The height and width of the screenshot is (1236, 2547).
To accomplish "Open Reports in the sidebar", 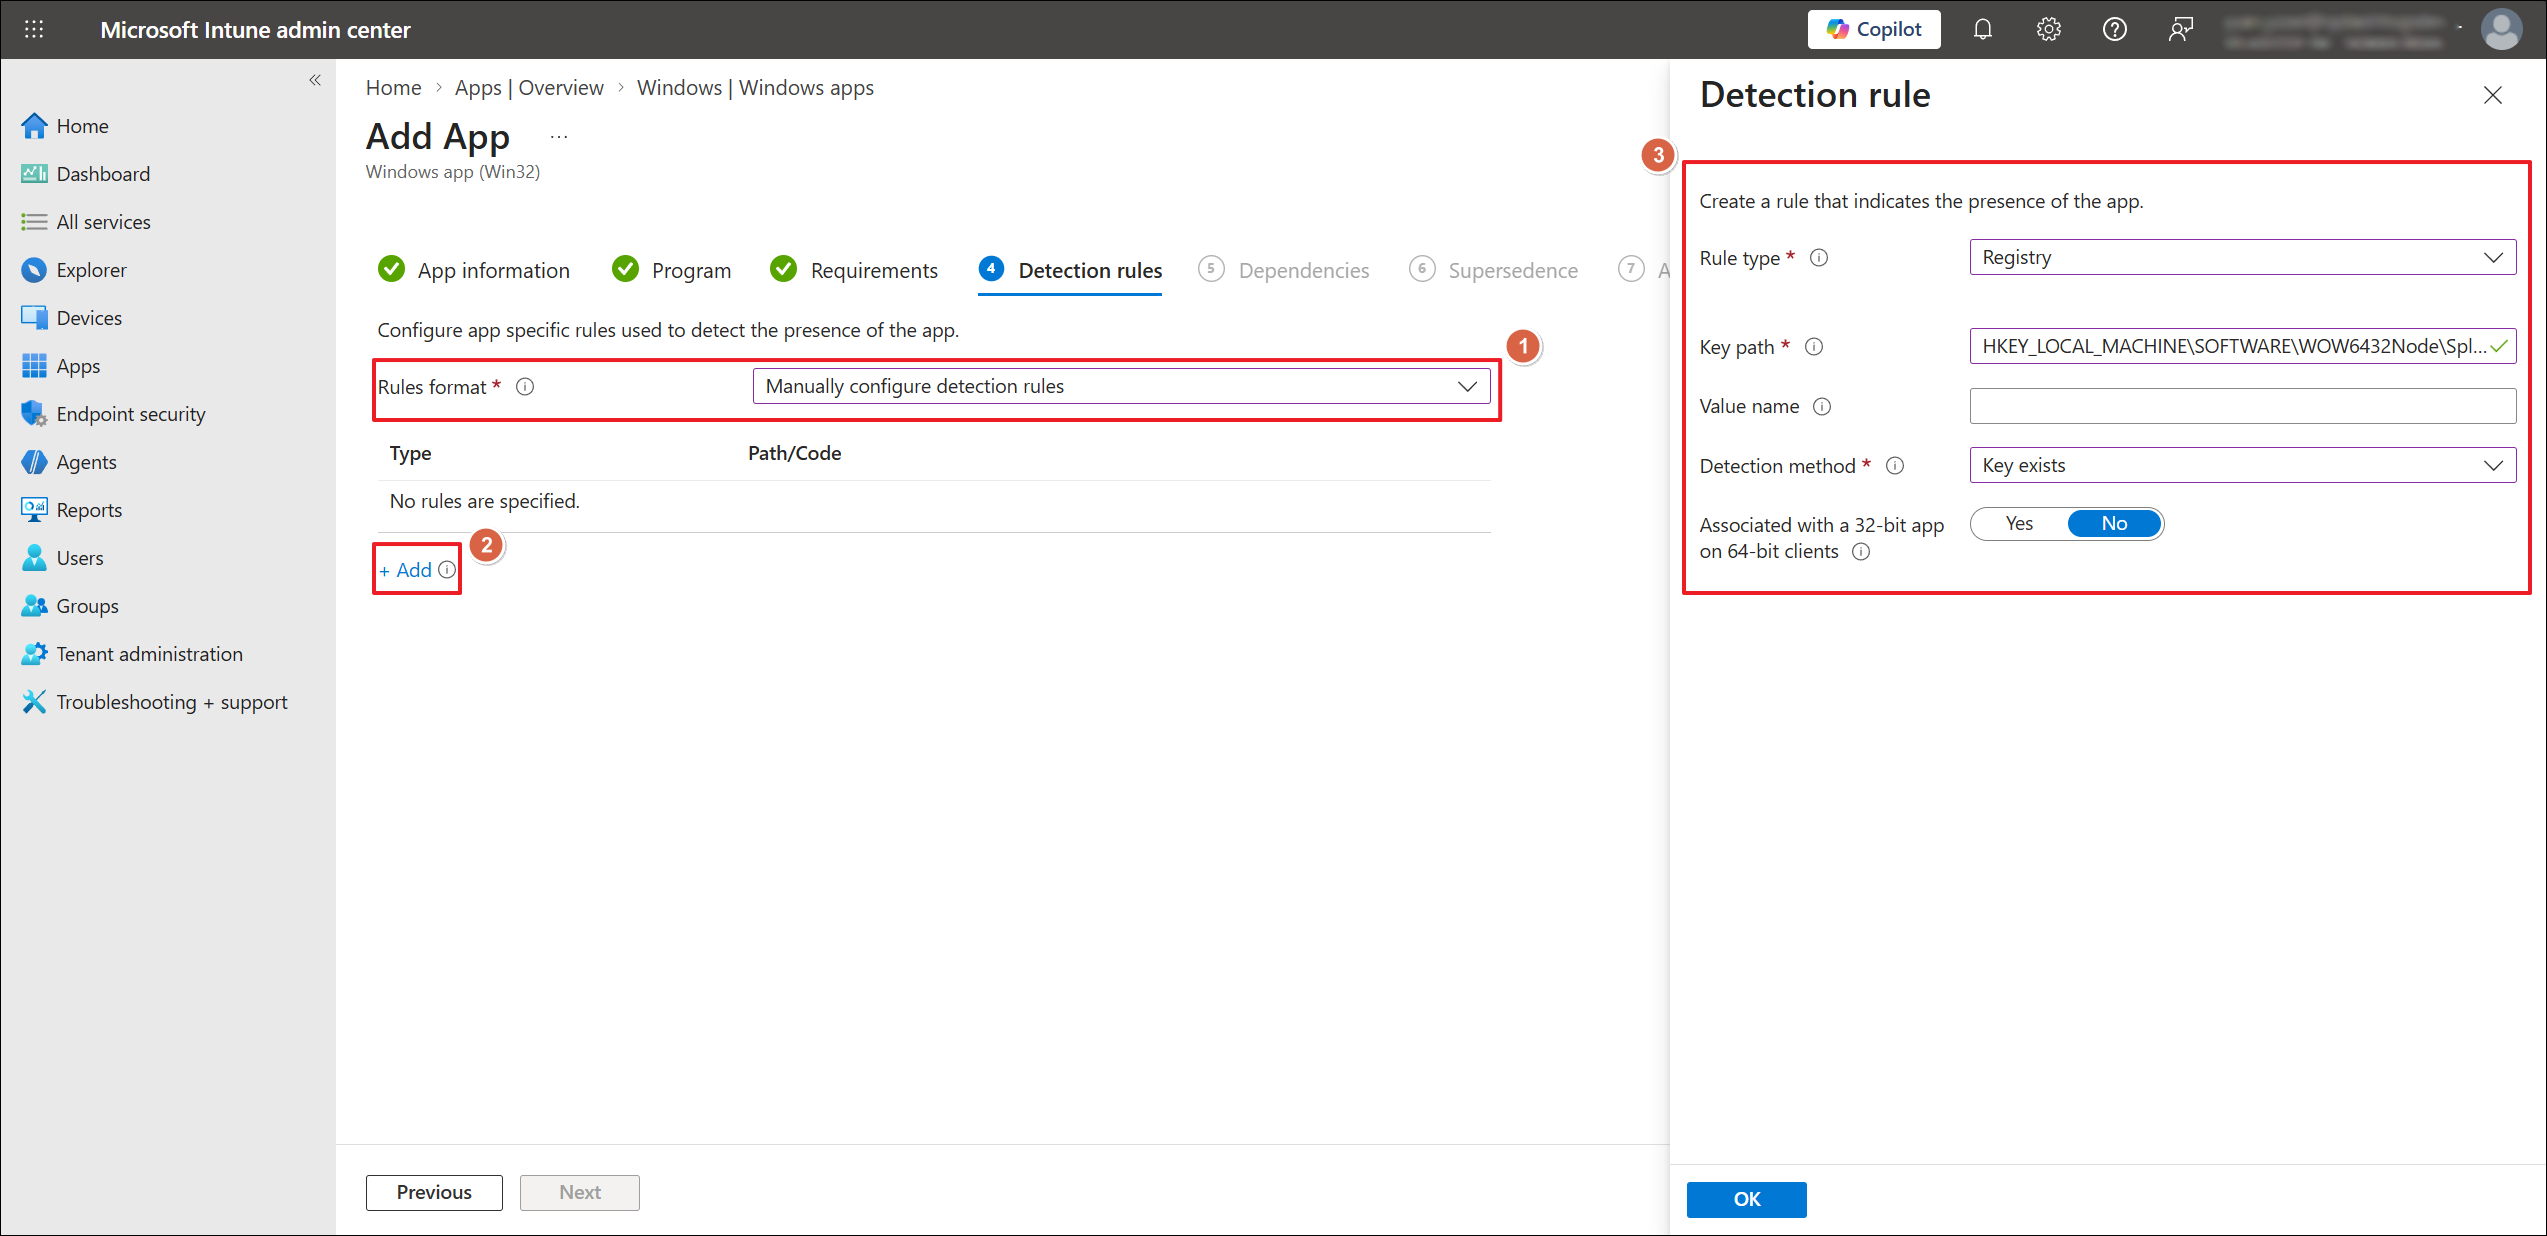I will click(x=72, y=510).
